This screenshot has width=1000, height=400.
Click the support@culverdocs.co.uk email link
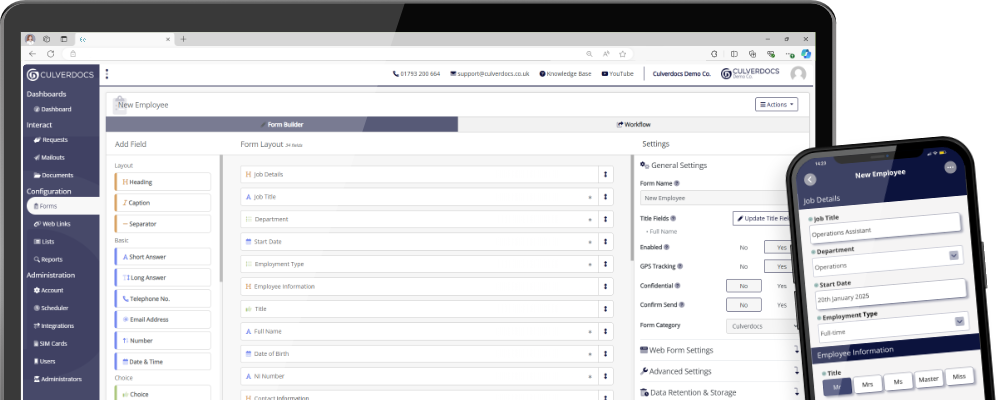(490, 74)
